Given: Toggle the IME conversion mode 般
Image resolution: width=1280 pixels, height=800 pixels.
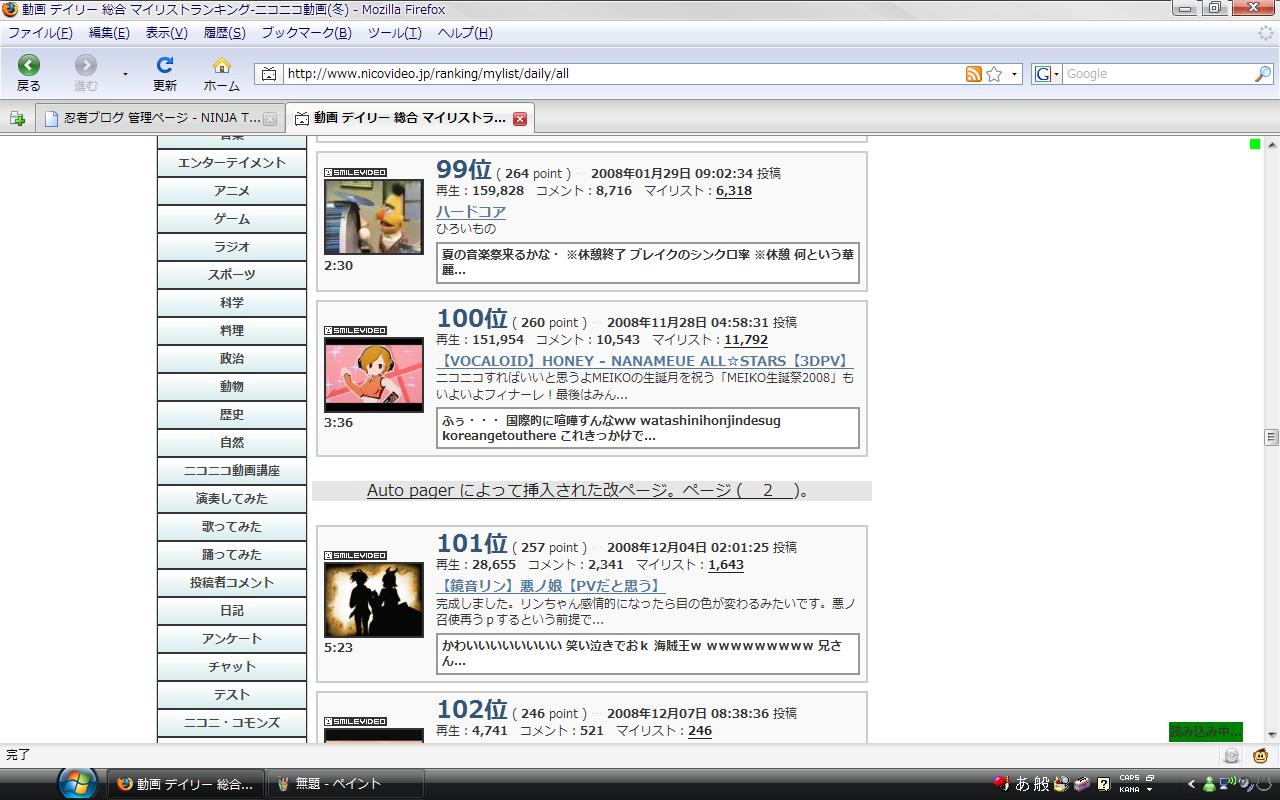Looking at the screenshot, I should tap(1042, 784).
